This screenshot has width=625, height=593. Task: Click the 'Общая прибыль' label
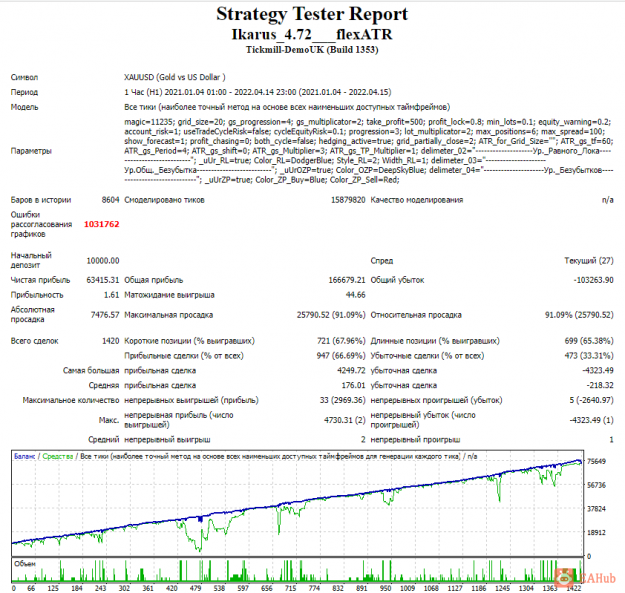153,280
